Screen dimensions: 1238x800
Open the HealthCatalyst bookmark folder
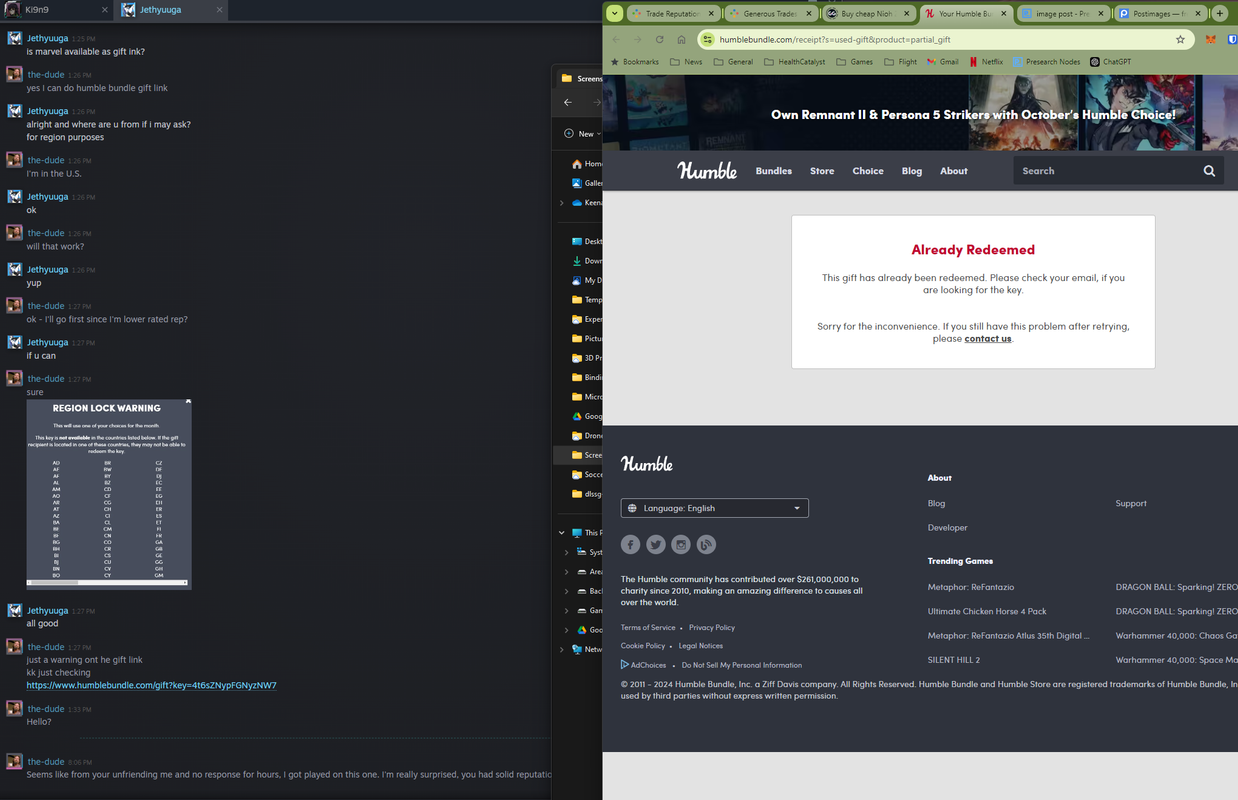coord(794,62)
